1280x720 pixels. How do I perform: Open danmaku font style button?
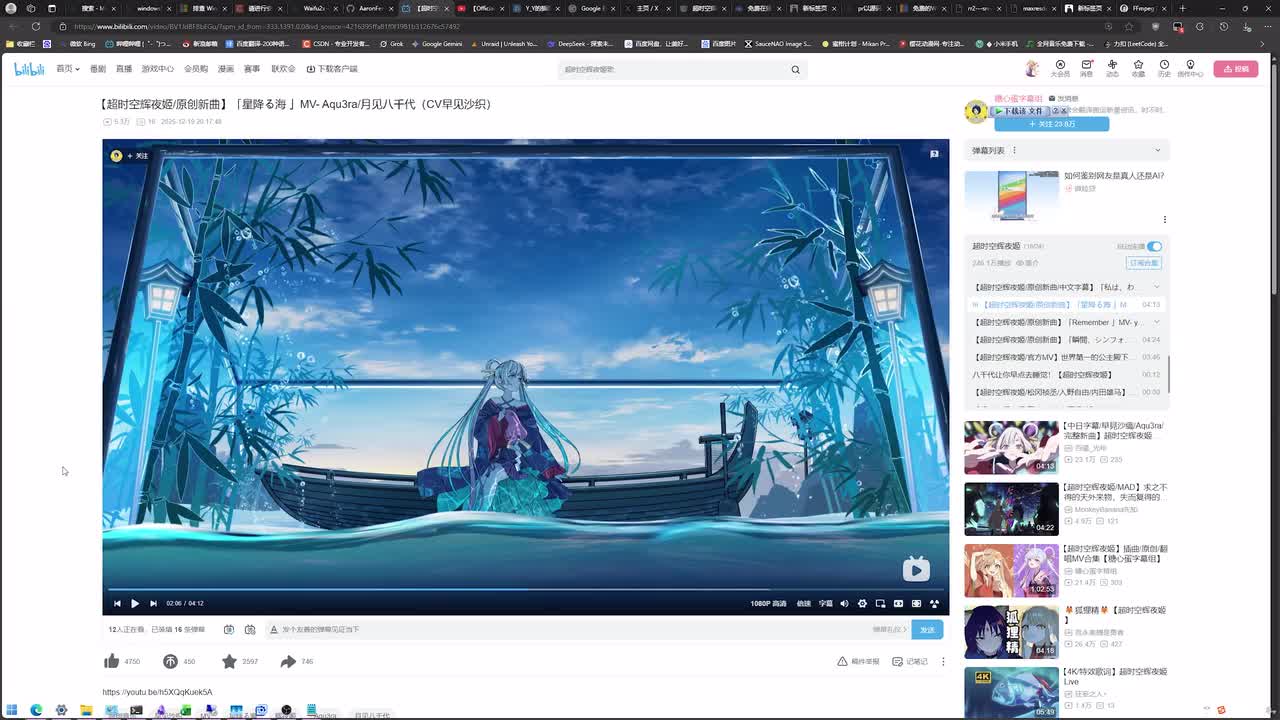tap(274, 629)
